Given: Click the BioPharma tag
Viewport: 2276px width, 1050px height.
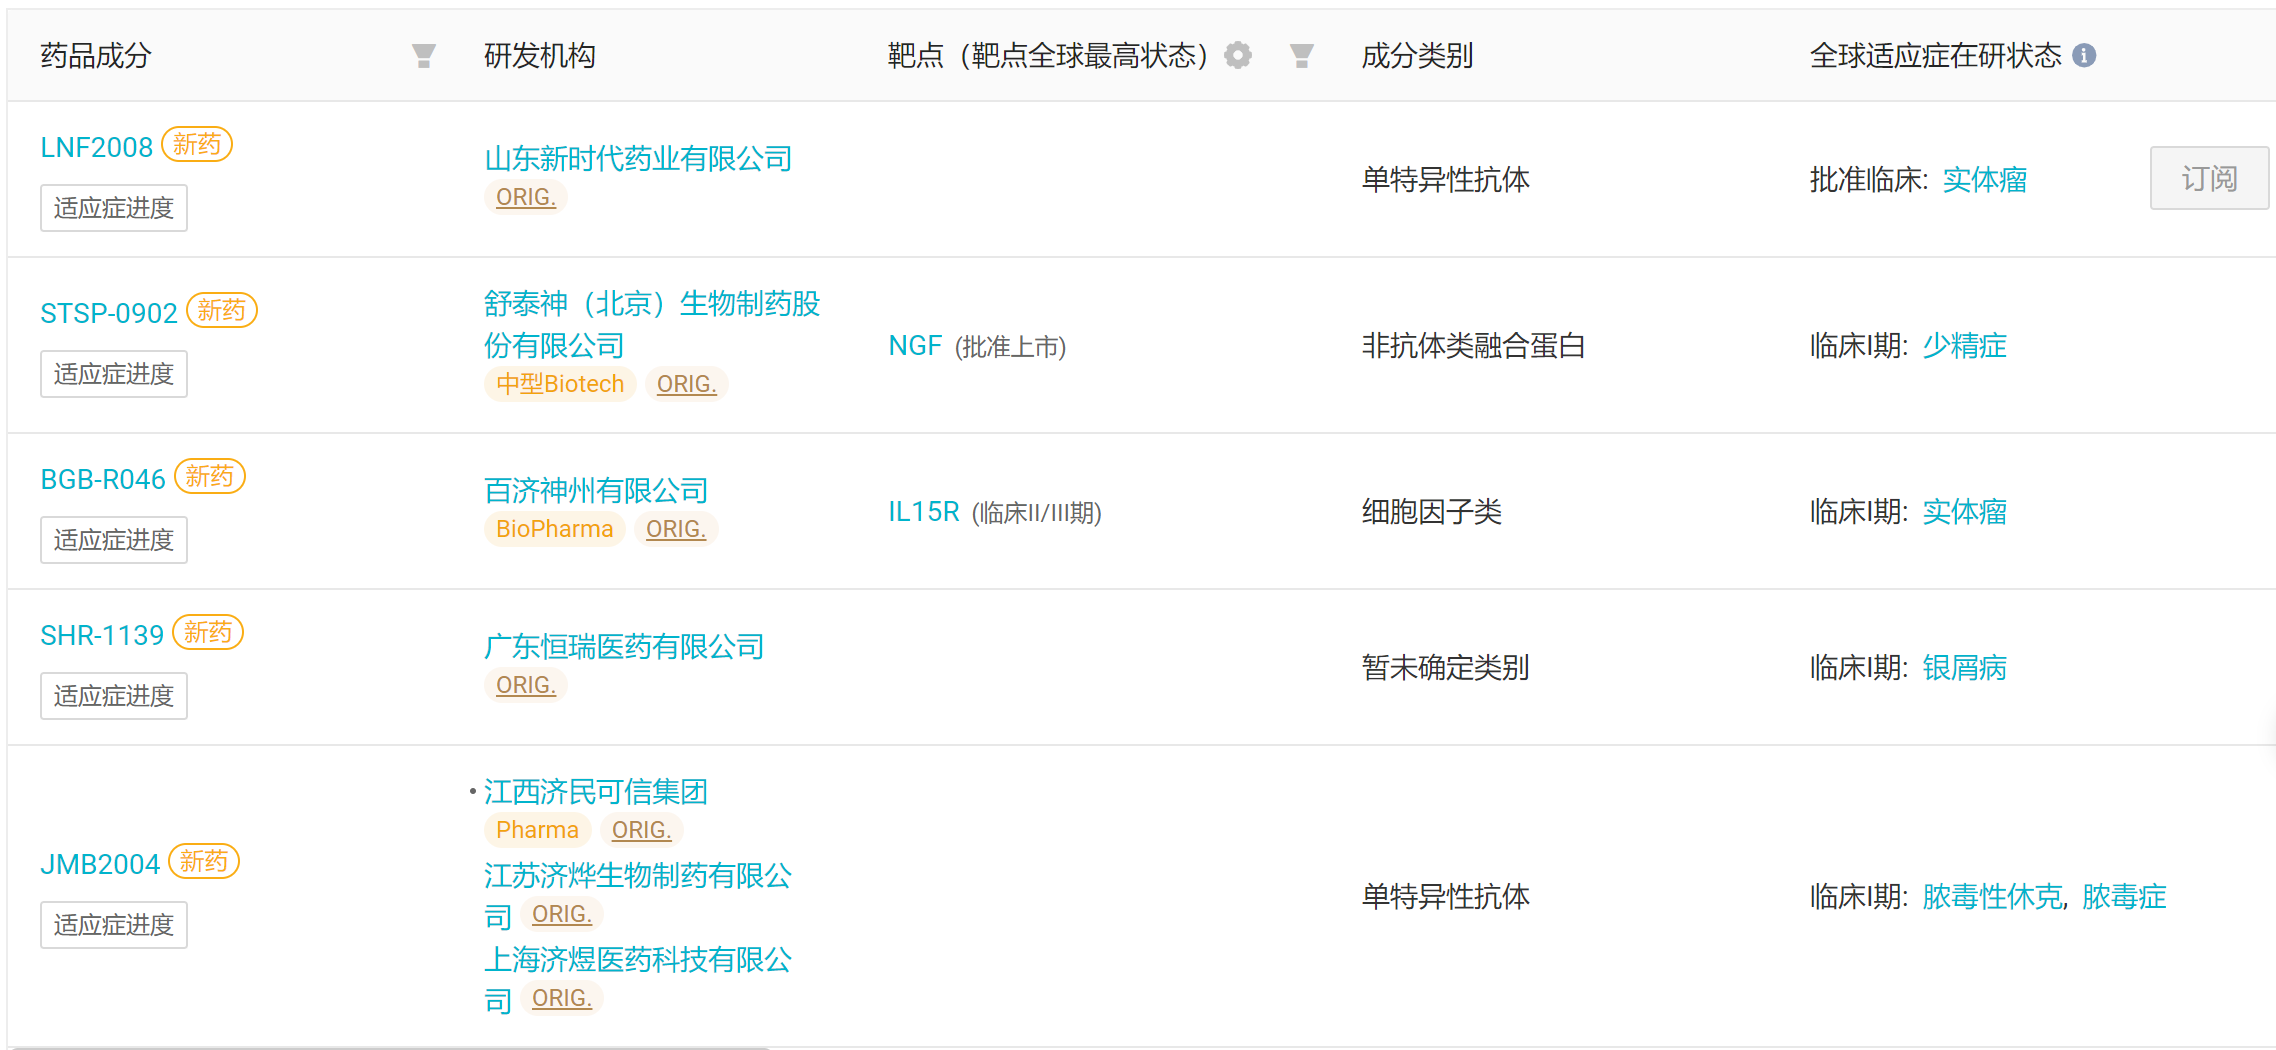Looking at the screenshot, I should pyautogui.click(x=555, y=529).
